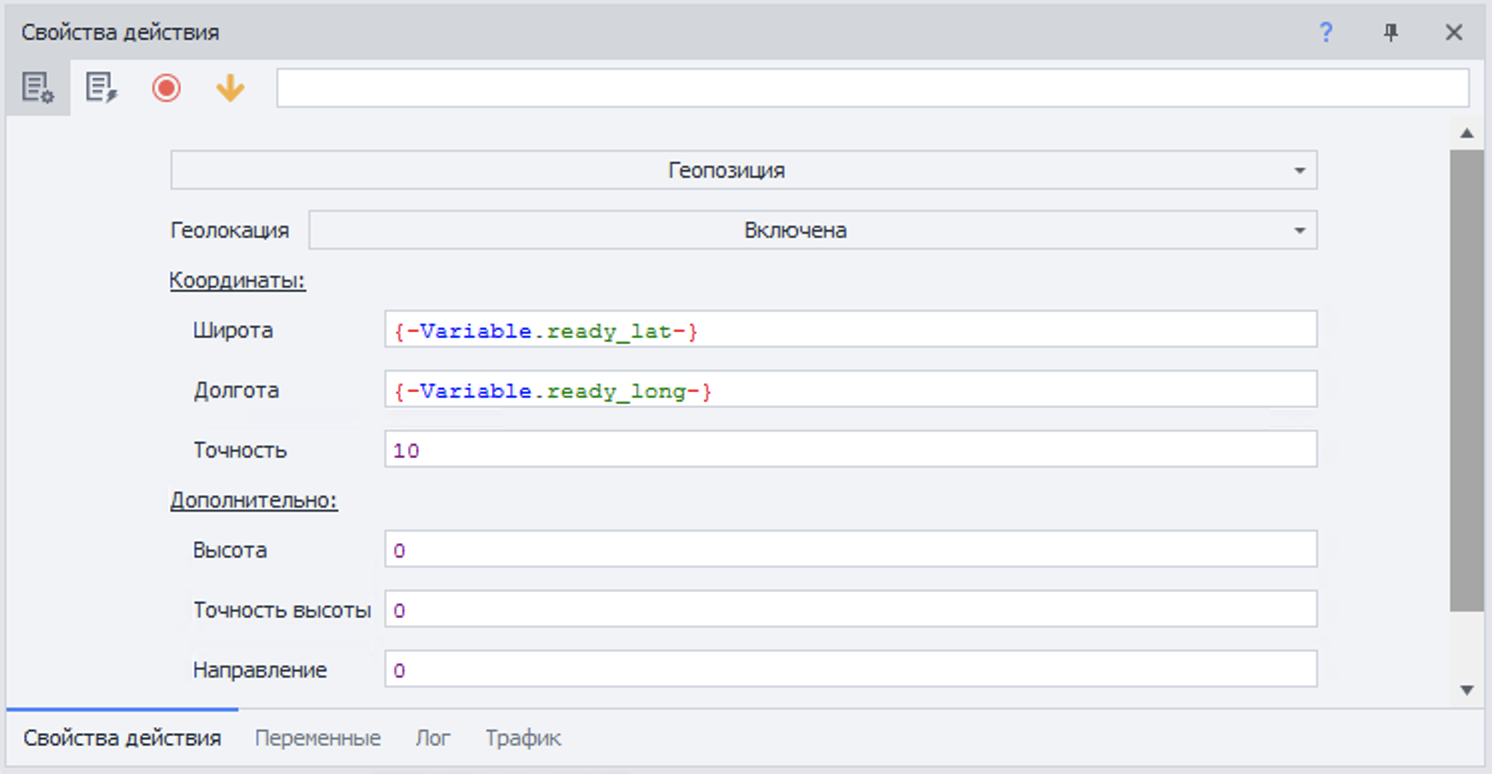This screenshot has width=1492, height=774.
Task: Switch to the Трафик tab
Action: tap(523, 739)
